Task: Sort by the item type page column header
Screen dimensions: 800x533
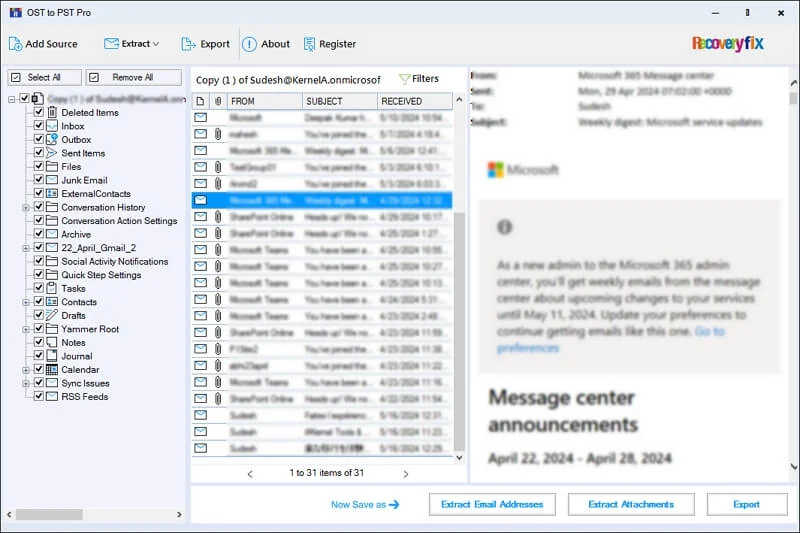Action: (201, 101)
